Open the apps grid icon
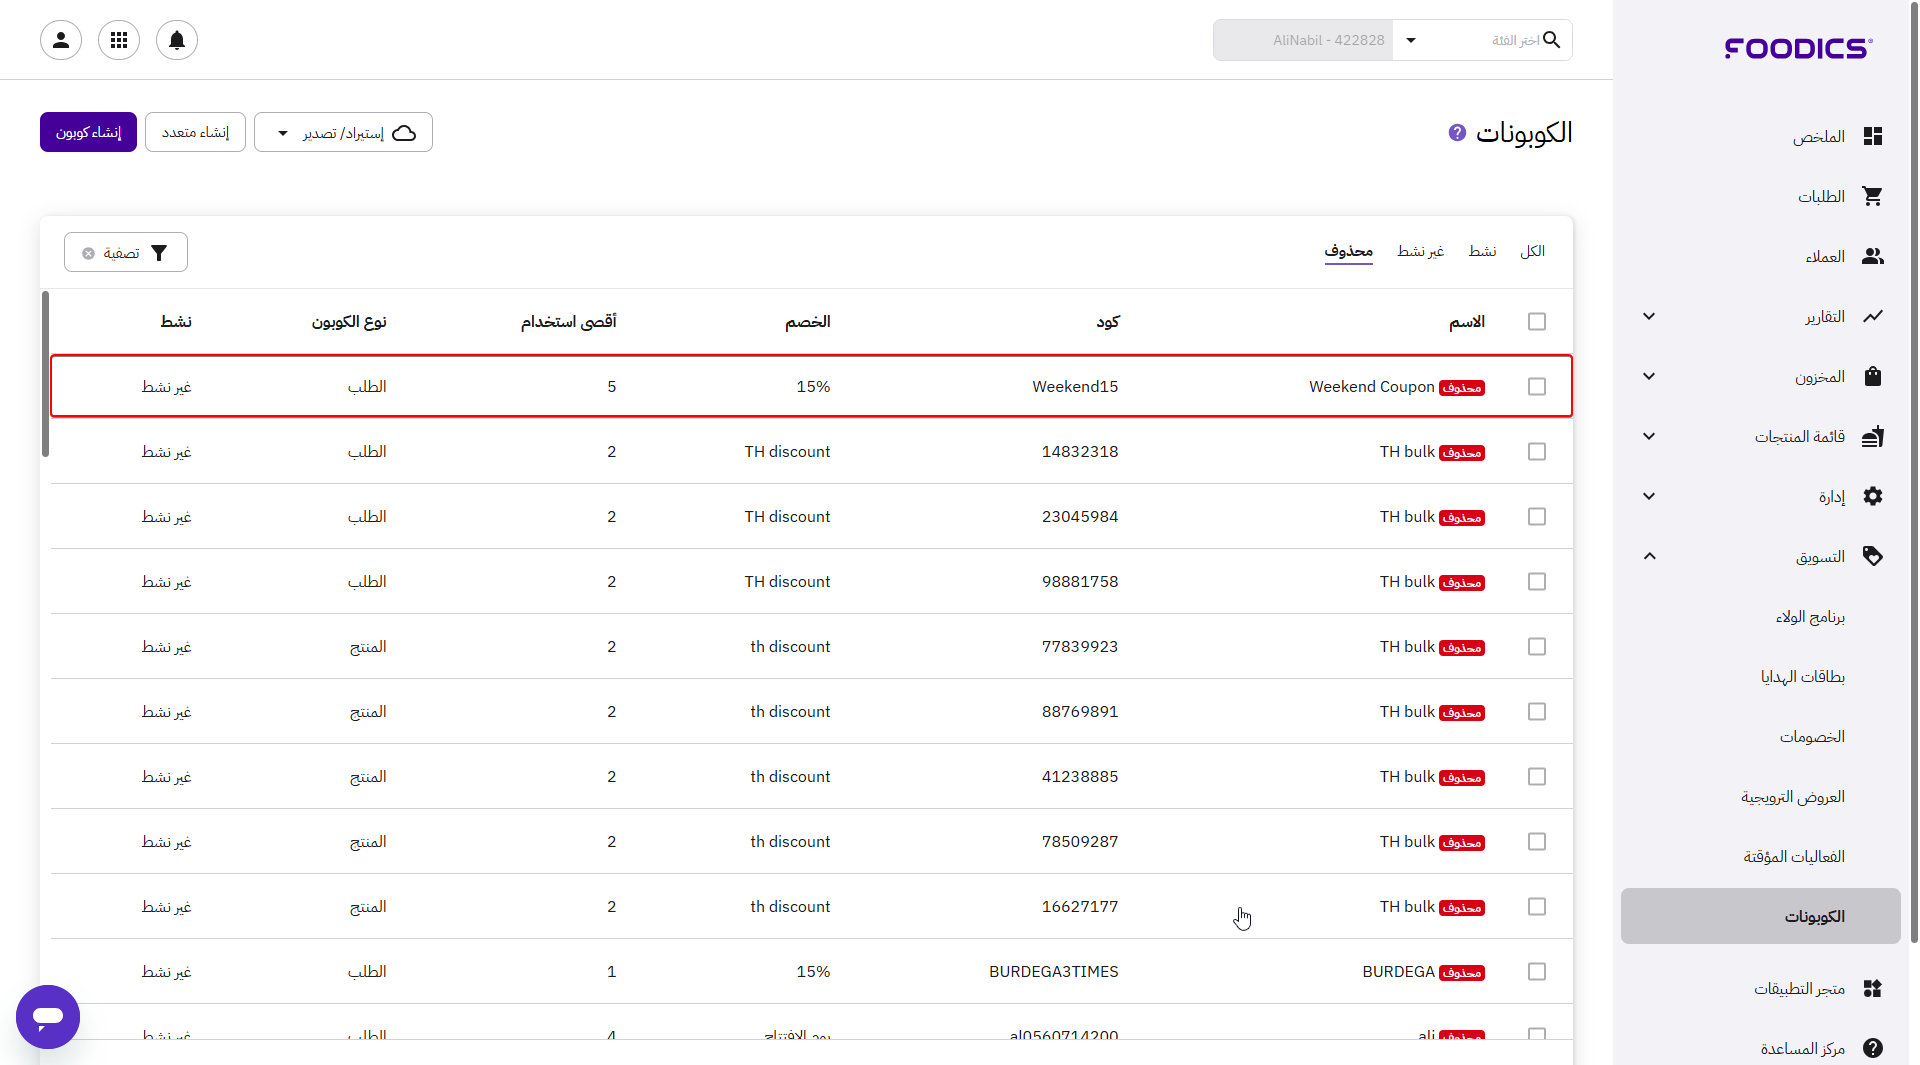This screenshot has height=1065, width=1920. 119,40
